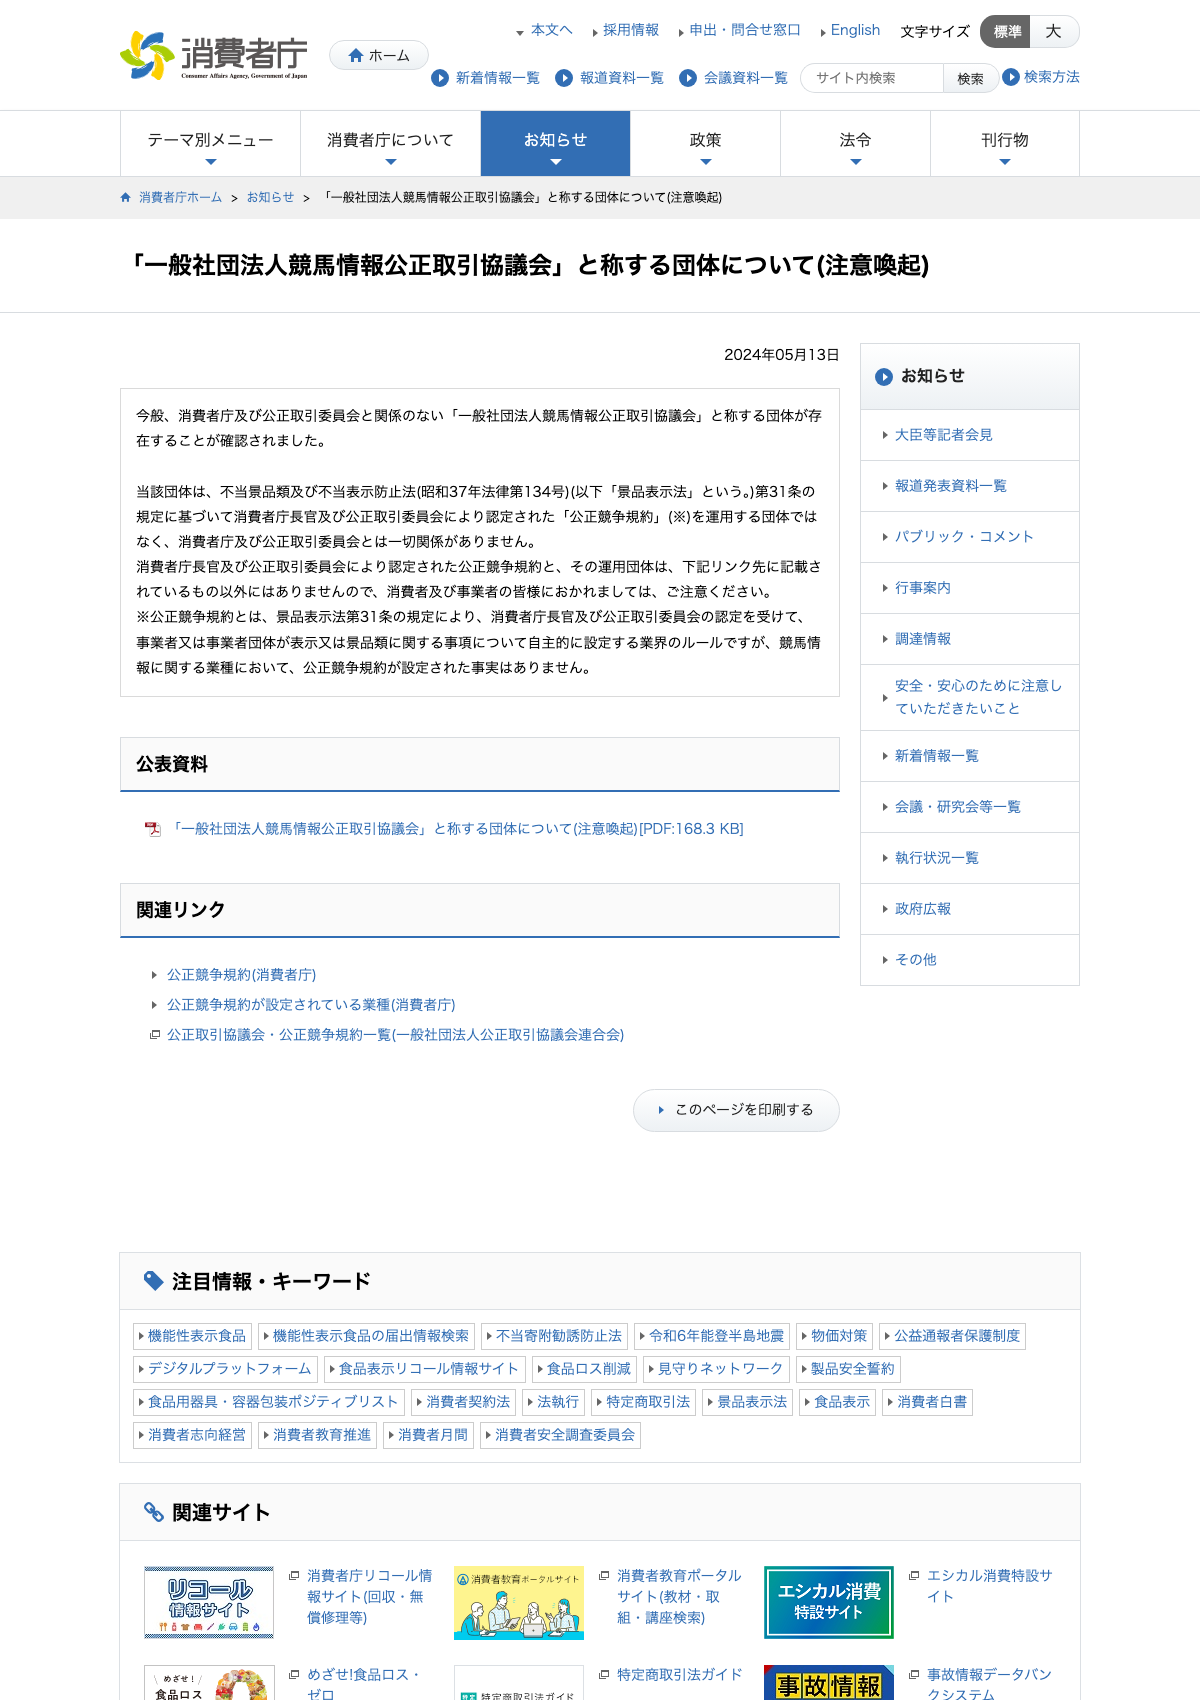The width and height of the screenshot is (1200, 1700).
Task: Open 特定商取引法 keyword tag
Action: click(644, 1402)
